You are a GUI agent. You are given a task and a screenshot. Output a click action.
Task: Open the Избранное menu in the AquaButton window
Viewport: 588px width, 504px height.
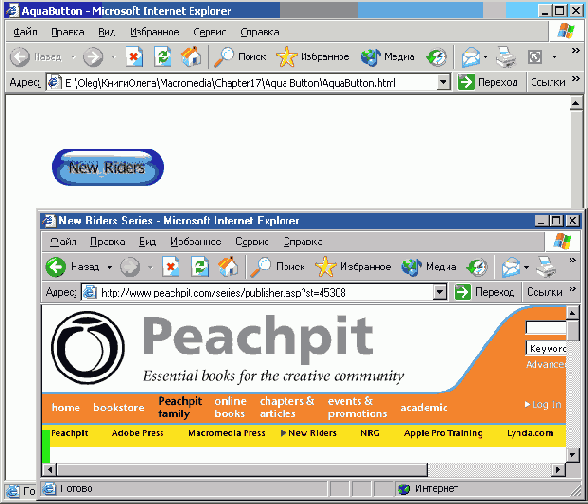pyautogui.click(x=155, y=32)
